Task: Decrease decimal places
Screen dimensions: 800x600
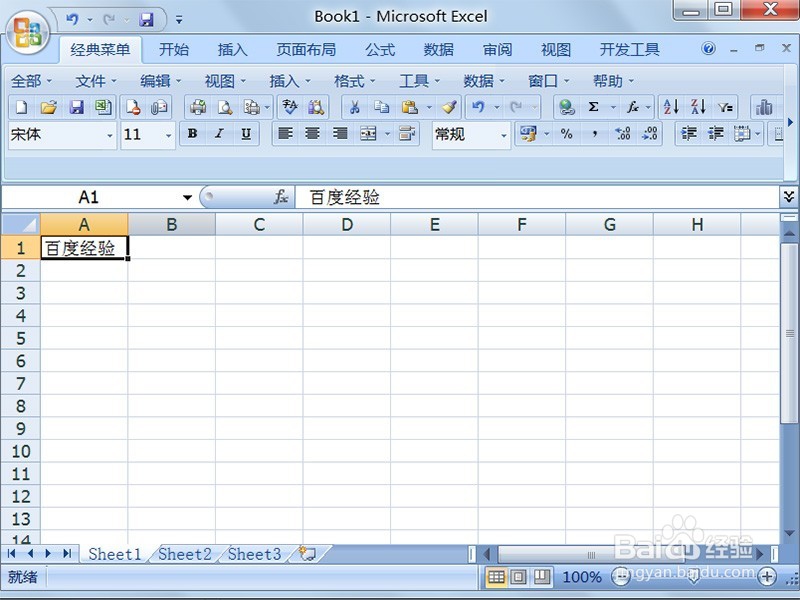Action: (x=649, y=134)
